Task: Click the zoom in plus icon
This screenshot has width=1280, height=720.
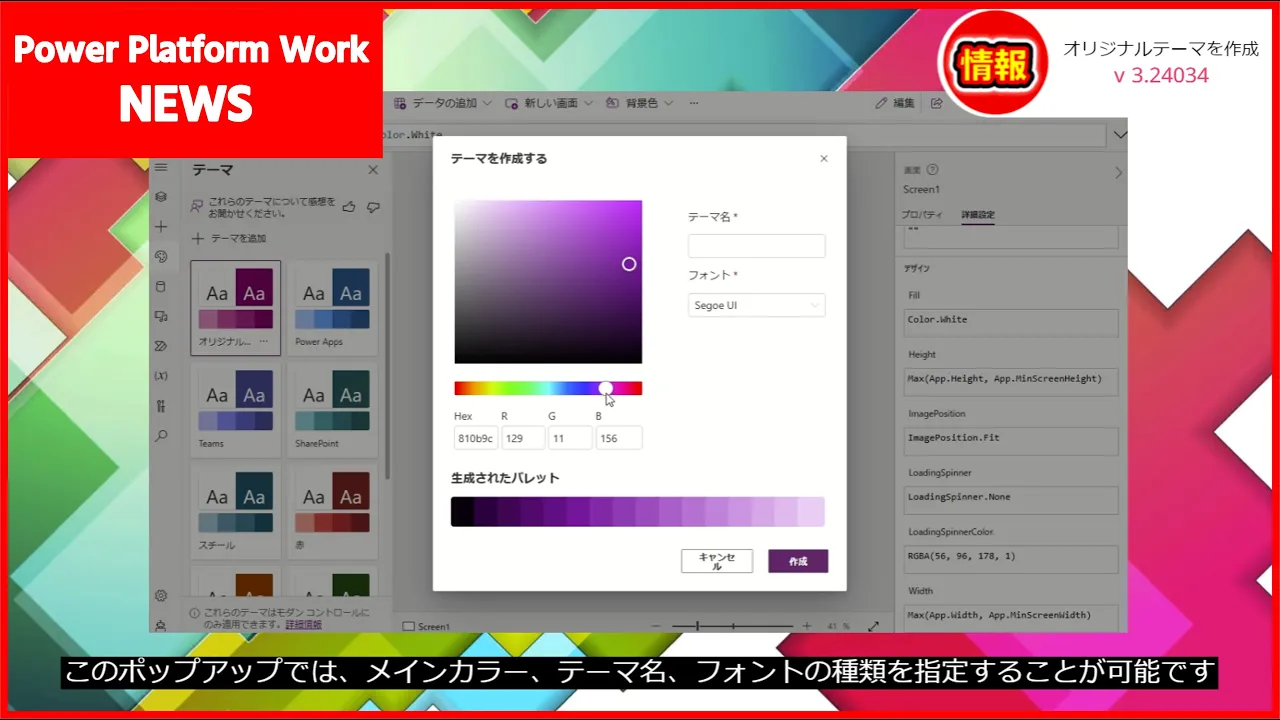Action: click(x=807, y=626)
